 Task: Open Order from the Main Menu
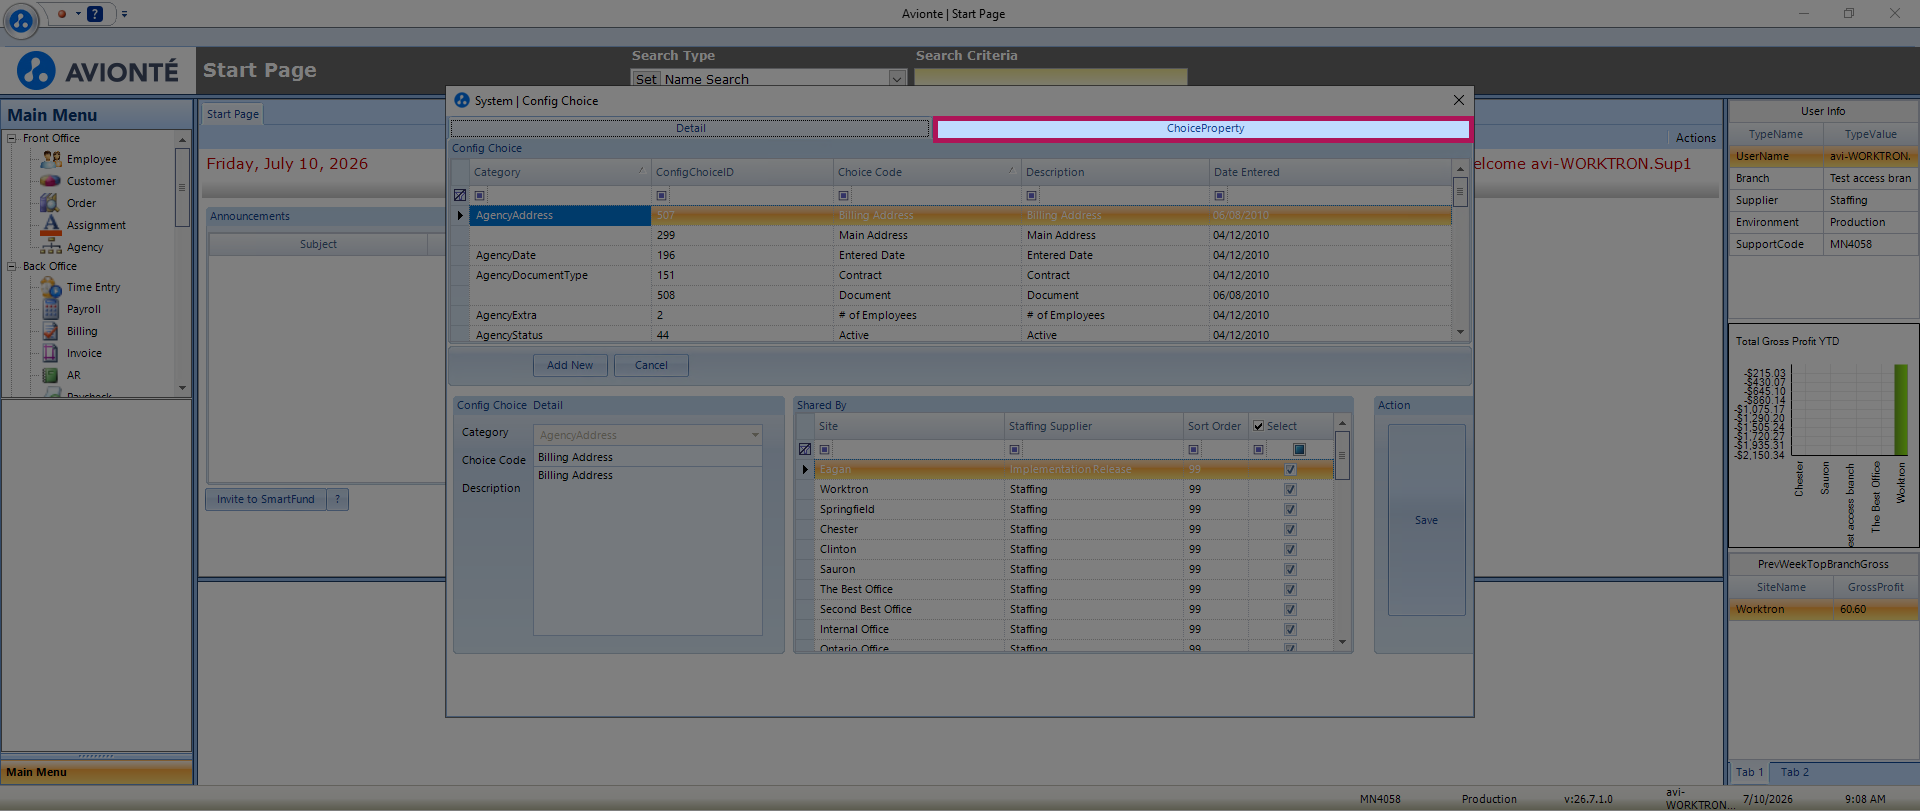pos(81,203)
